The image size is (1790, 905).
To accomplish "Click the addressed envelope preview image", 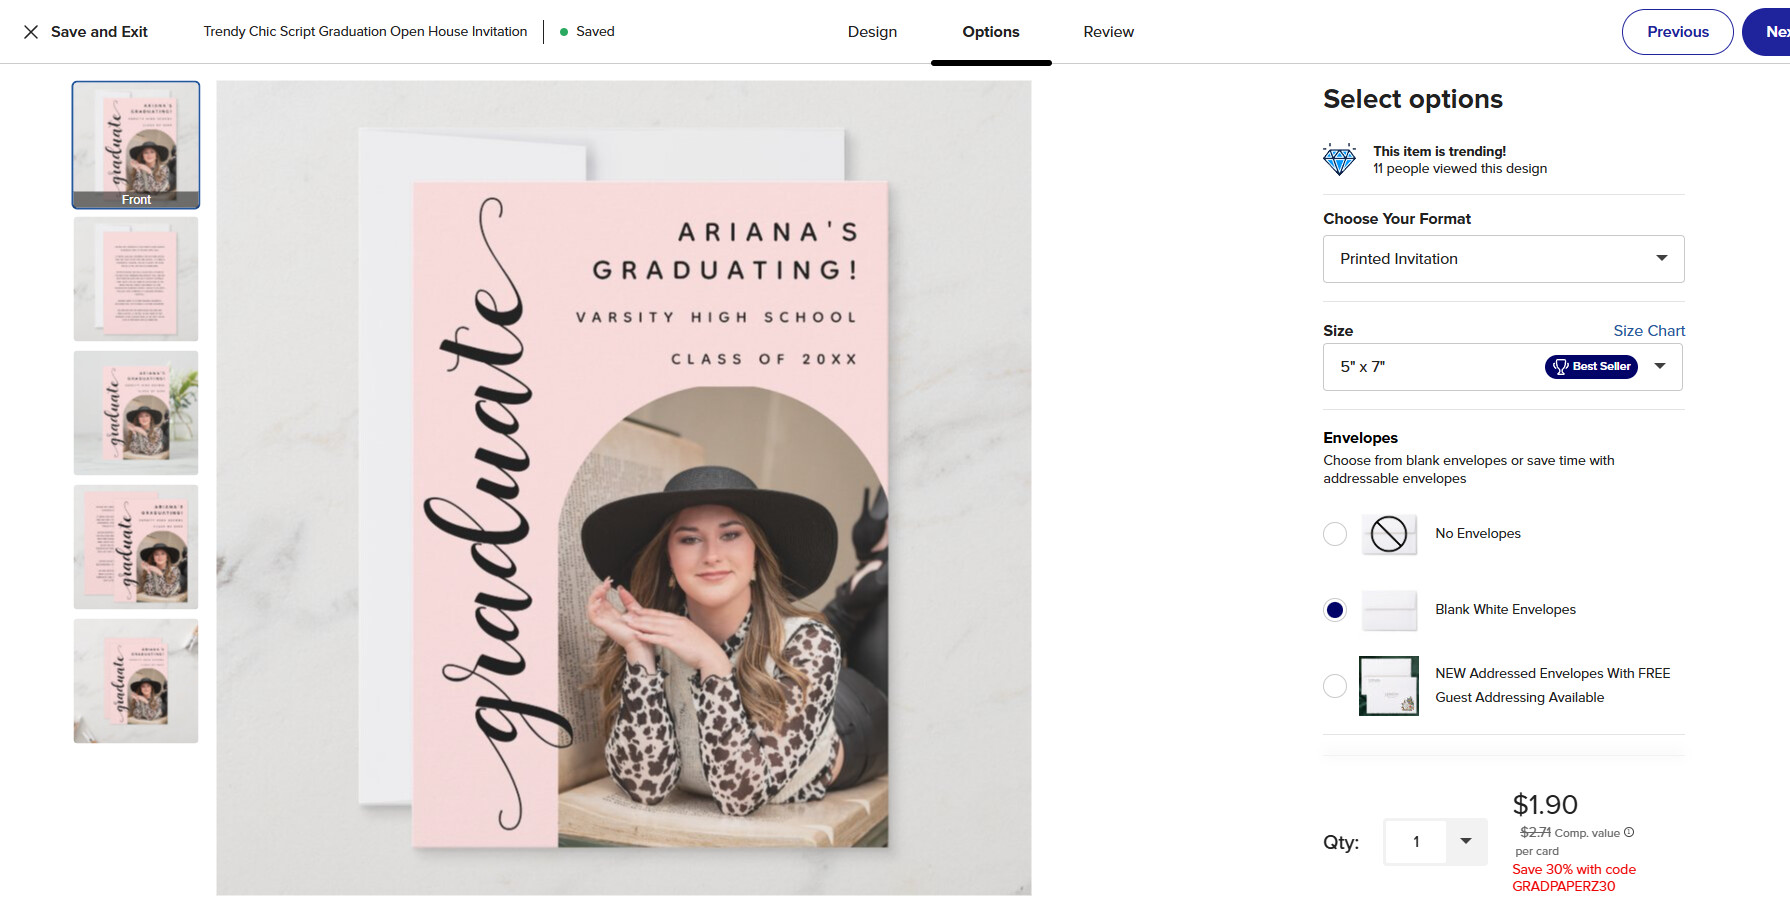I will tap(1389, 686).
